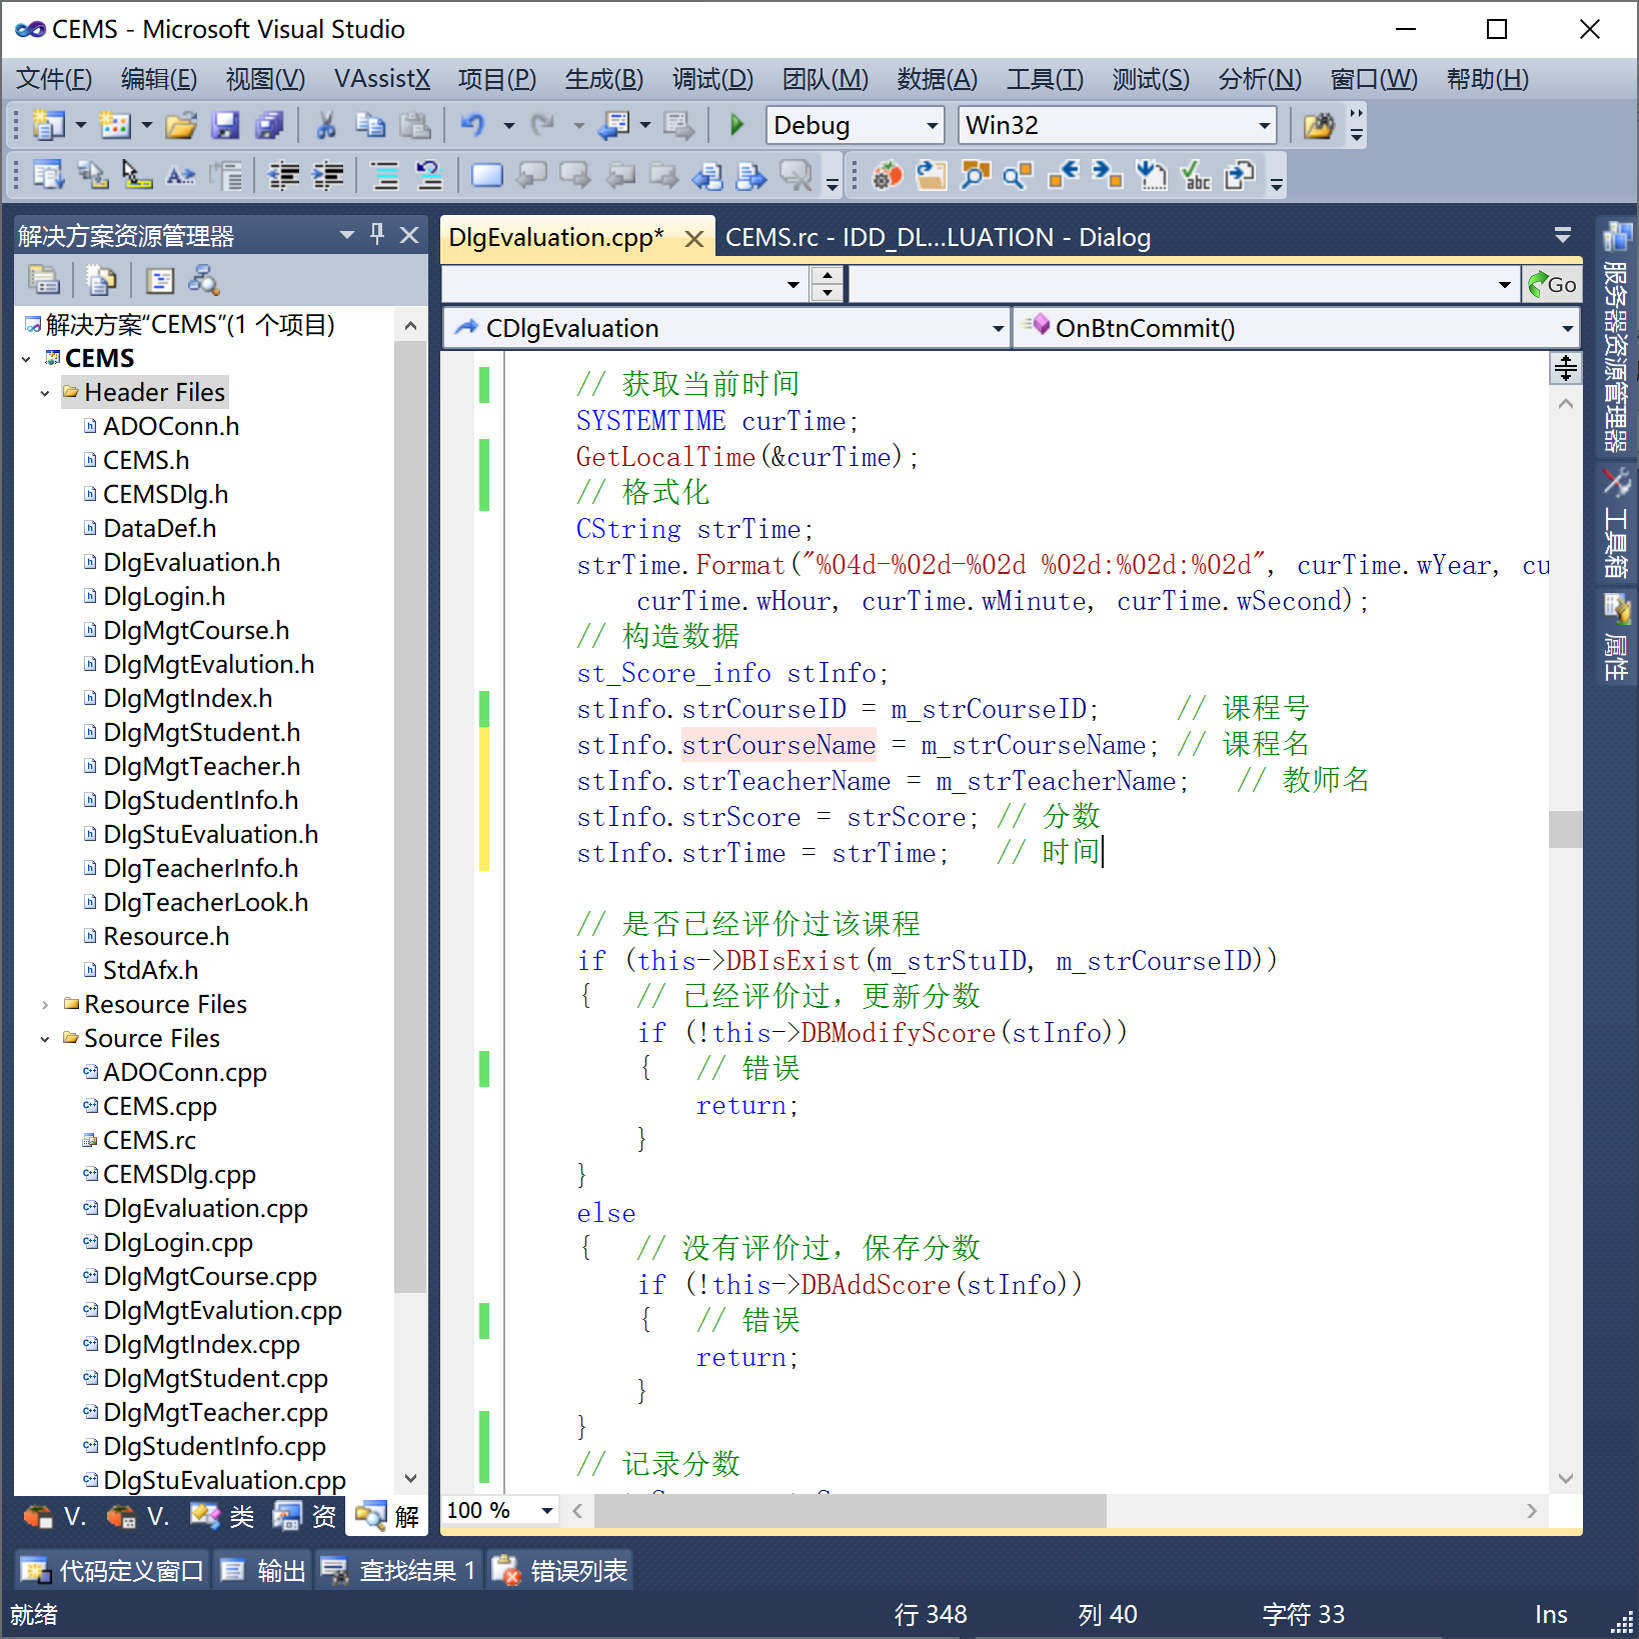Collapse the Header Files folder
The width and height of the screenshot is (1639, 1639).
[45, 393]
